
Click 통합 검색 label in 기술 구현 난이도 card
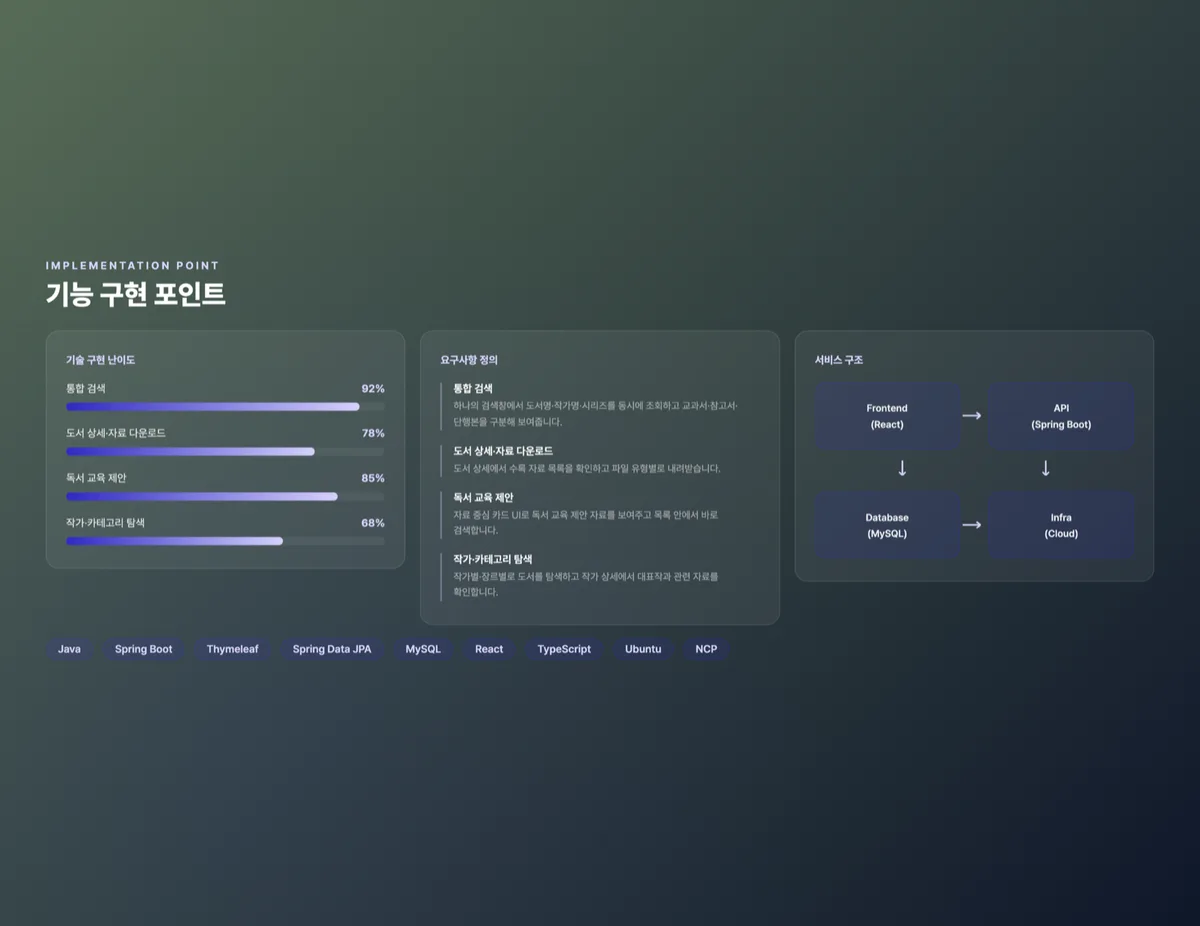click(86, 388)
